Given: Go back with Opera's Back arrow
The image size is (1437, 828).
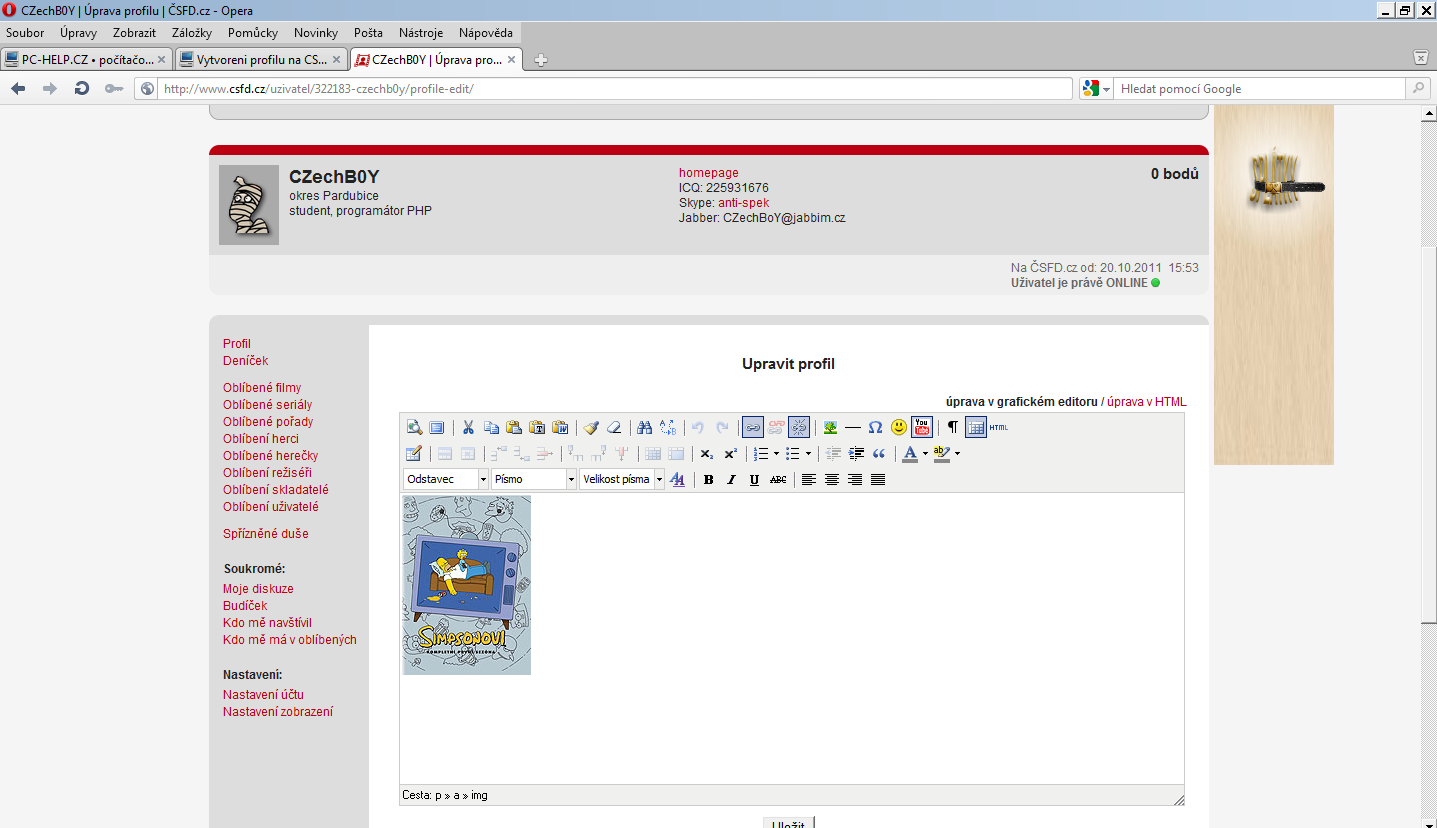Looking at the screenshot, I should pyautogui.click(x=18, y=88).
